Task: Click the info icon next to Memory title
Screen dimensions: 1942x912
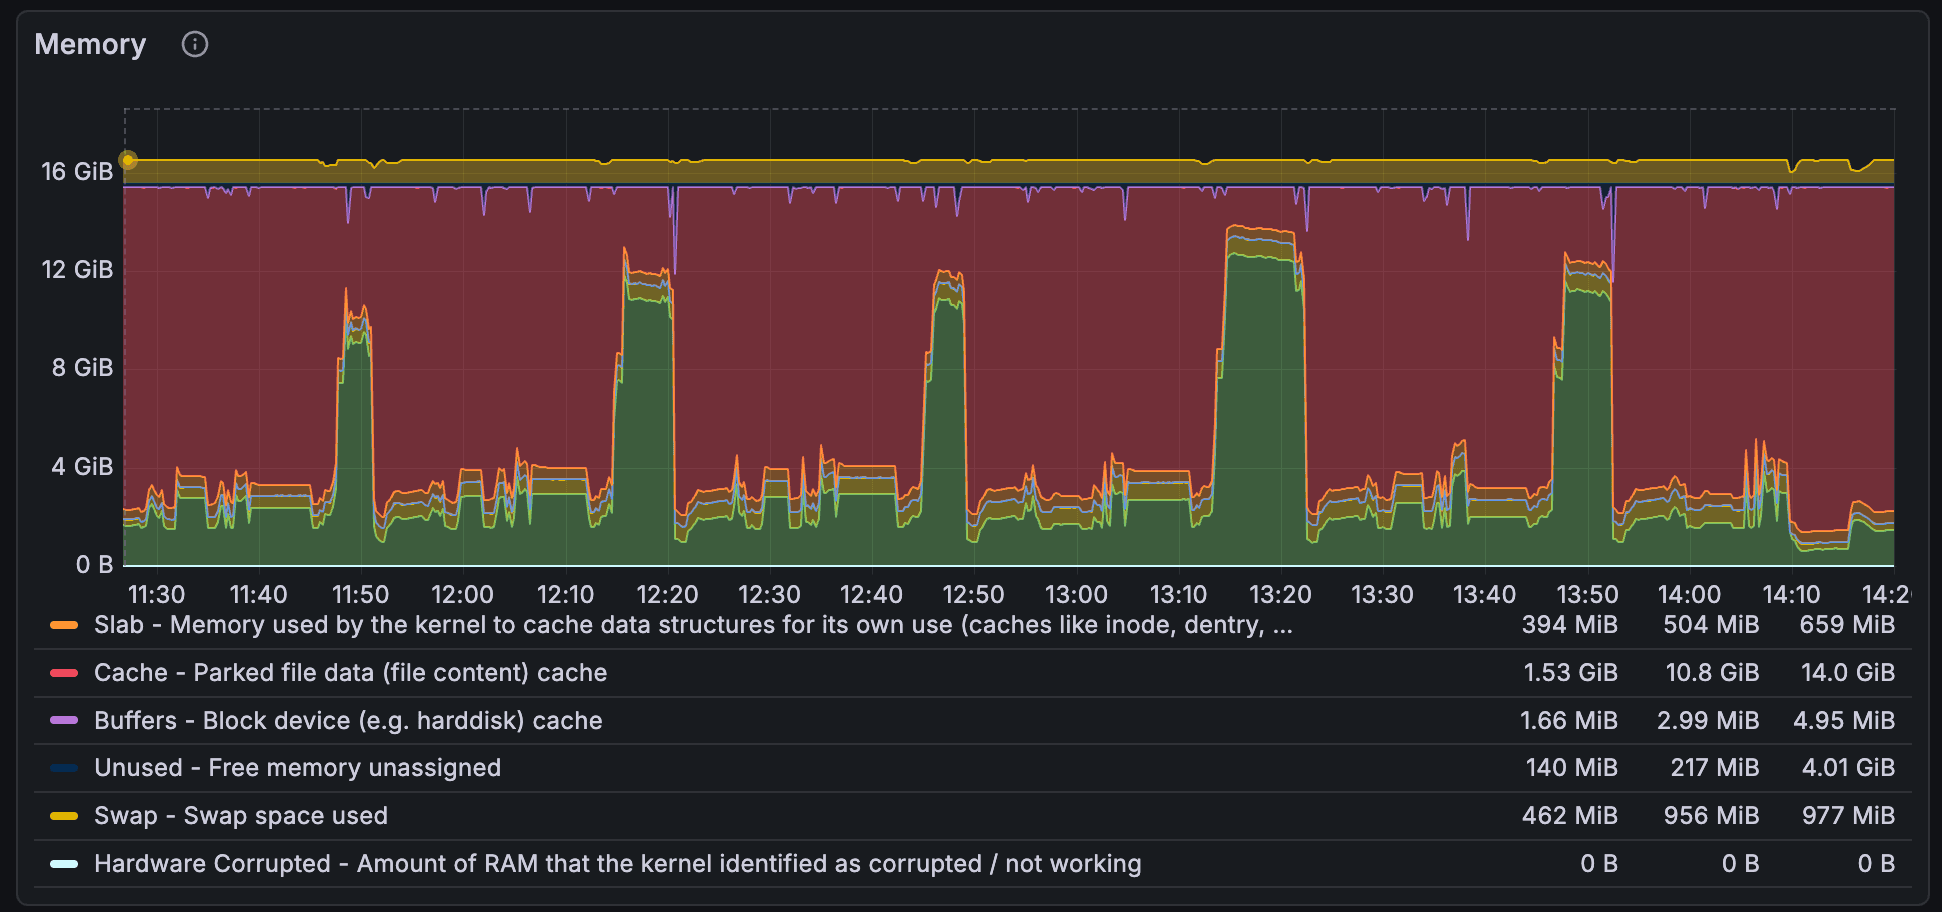Action: (195, 44)
